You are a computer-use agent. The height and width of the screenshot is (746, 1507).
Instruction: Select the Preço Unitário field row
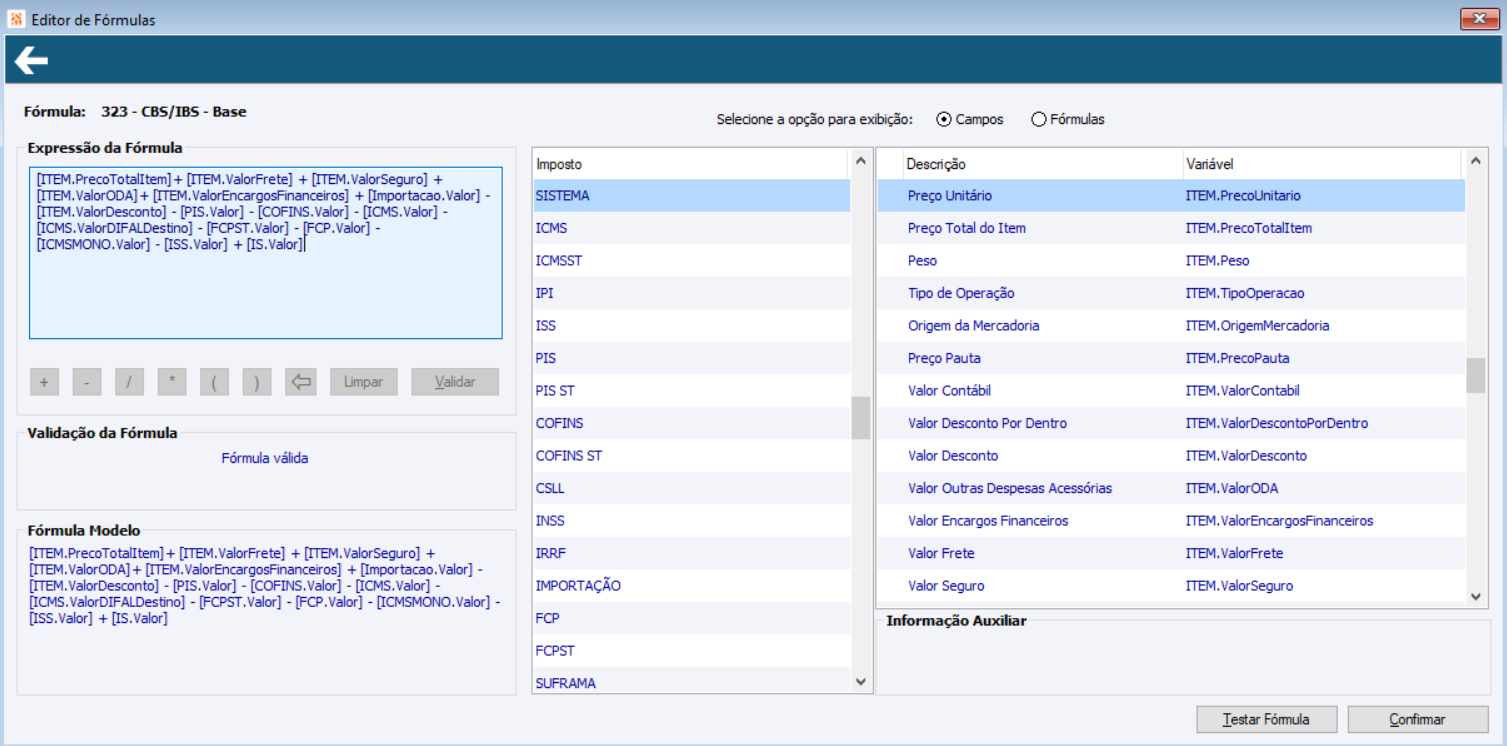1171,196
